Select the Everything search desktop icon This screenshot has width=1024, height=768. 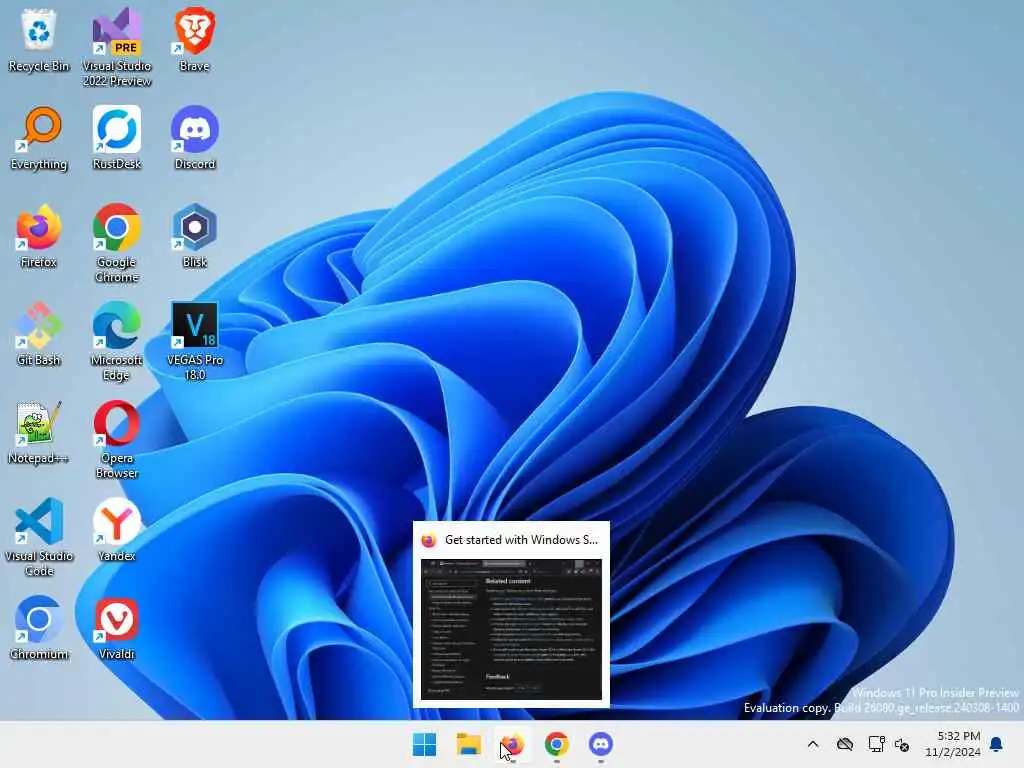39,138
